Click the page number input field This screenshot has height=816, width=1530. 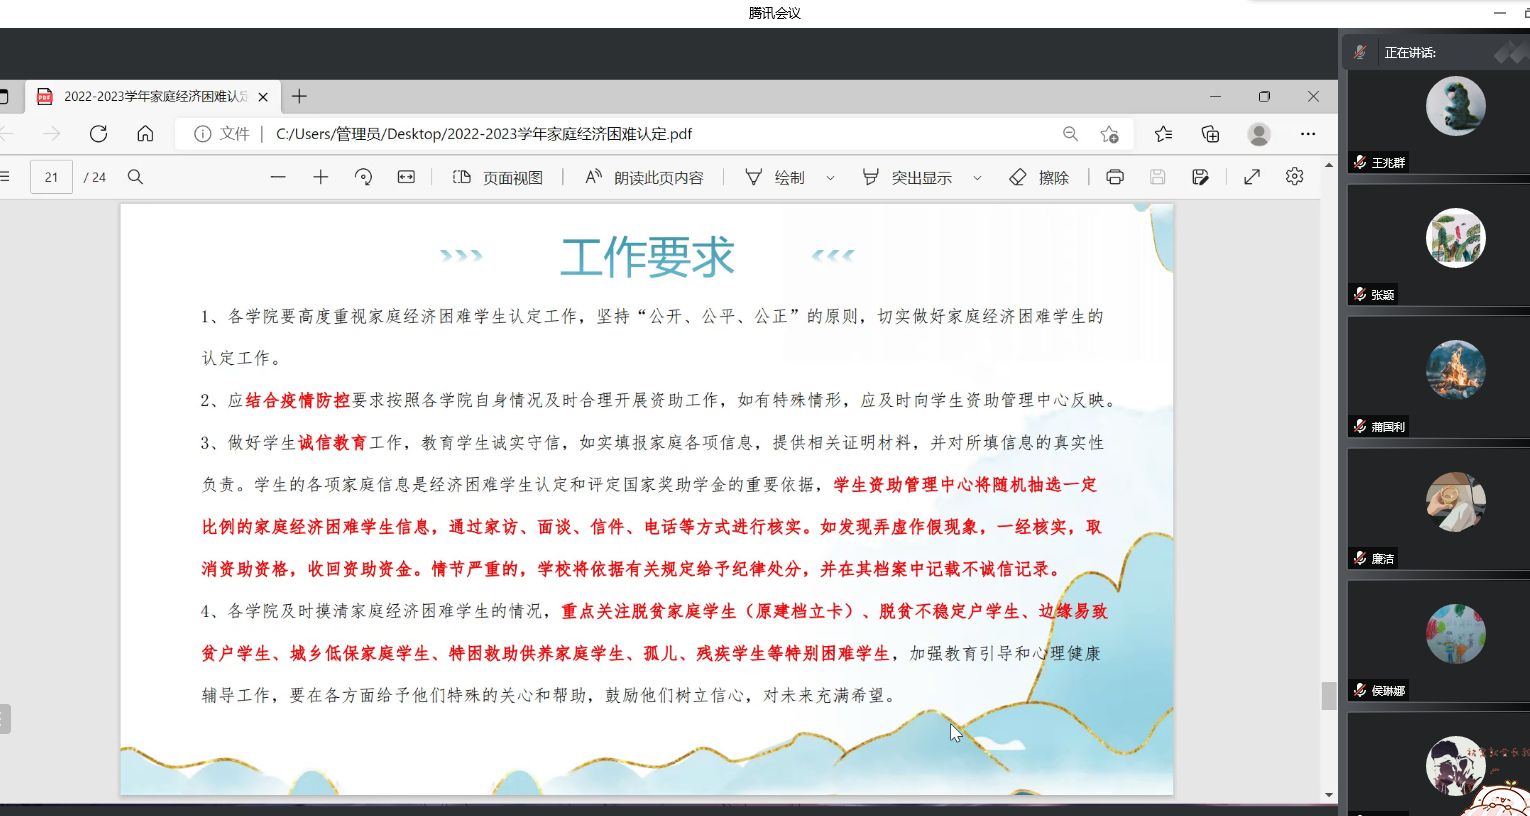pyautogui.click(x=51, y=177)
